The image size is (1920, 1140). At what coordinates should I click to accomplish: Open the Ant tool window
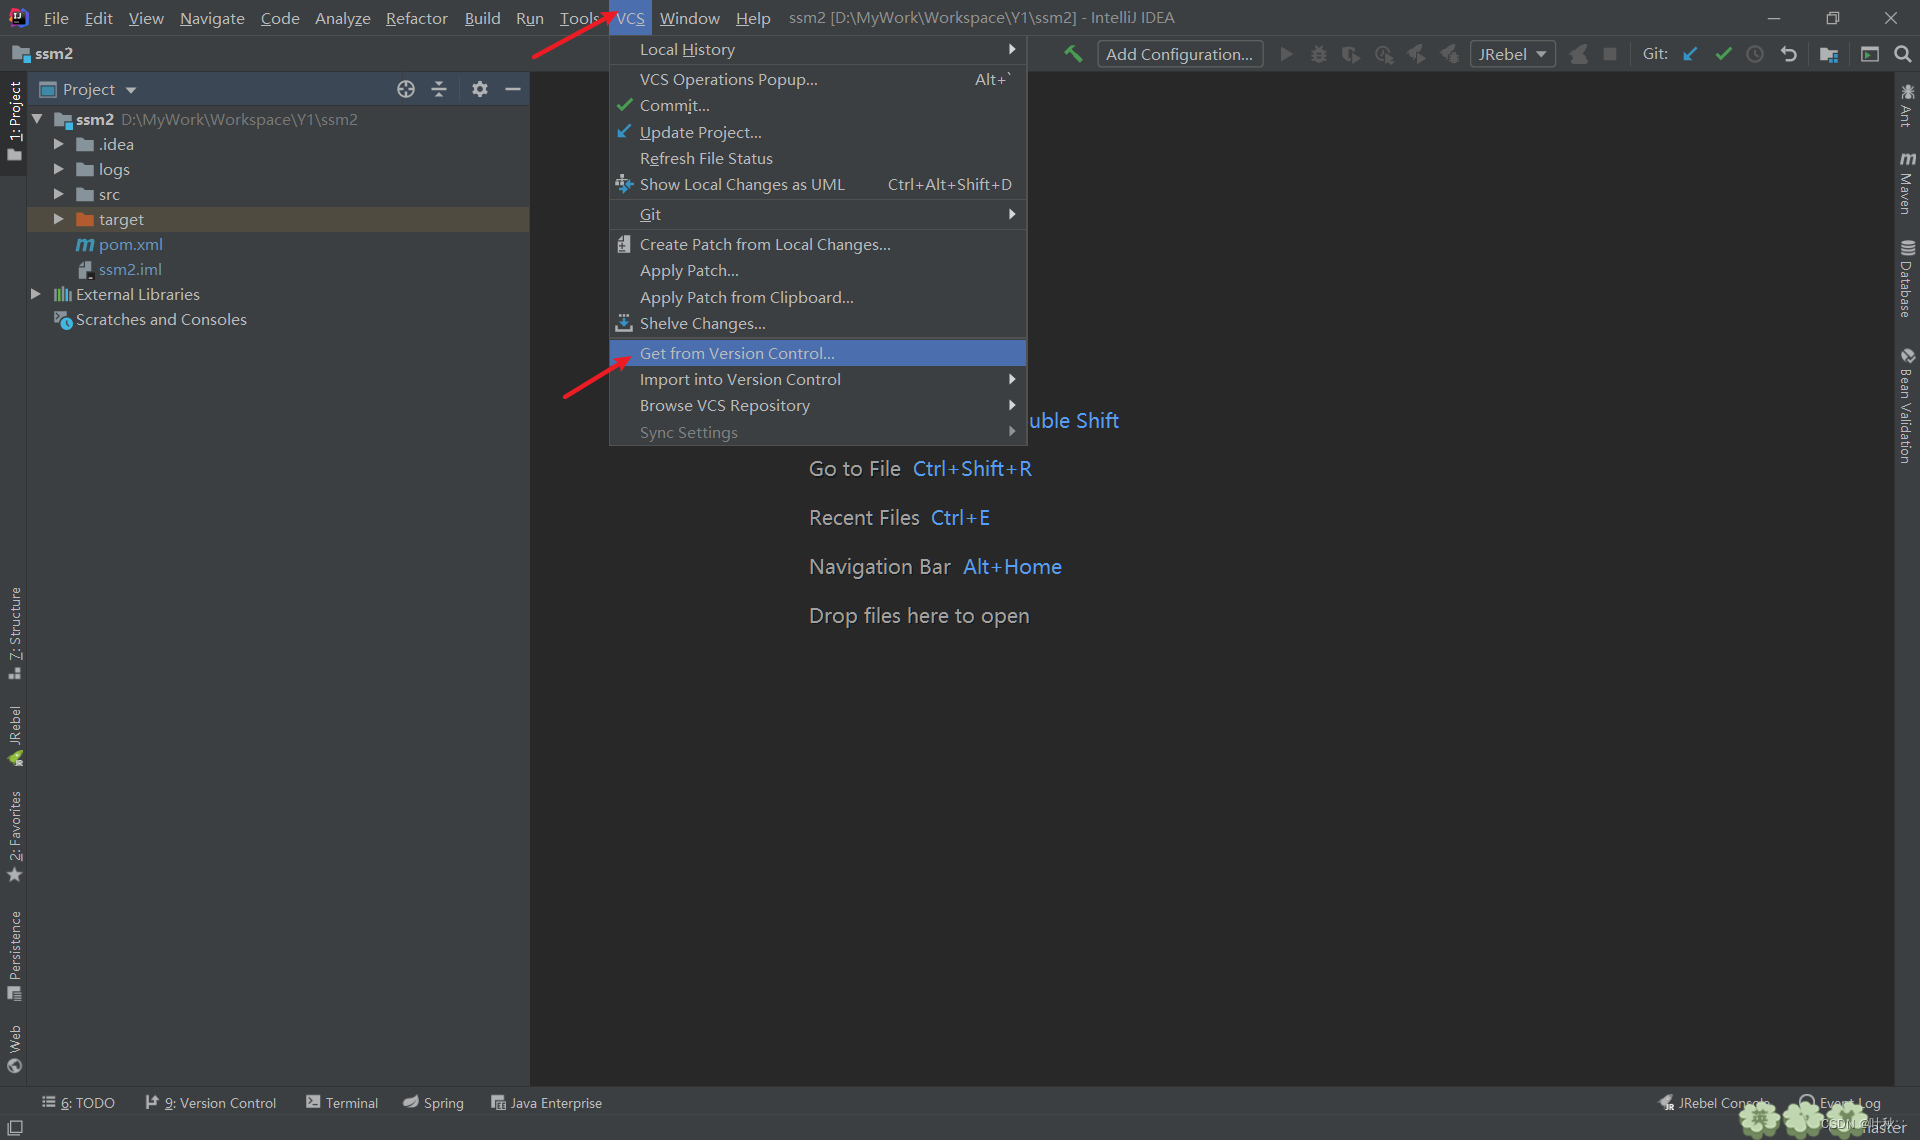pos(1907,106)
